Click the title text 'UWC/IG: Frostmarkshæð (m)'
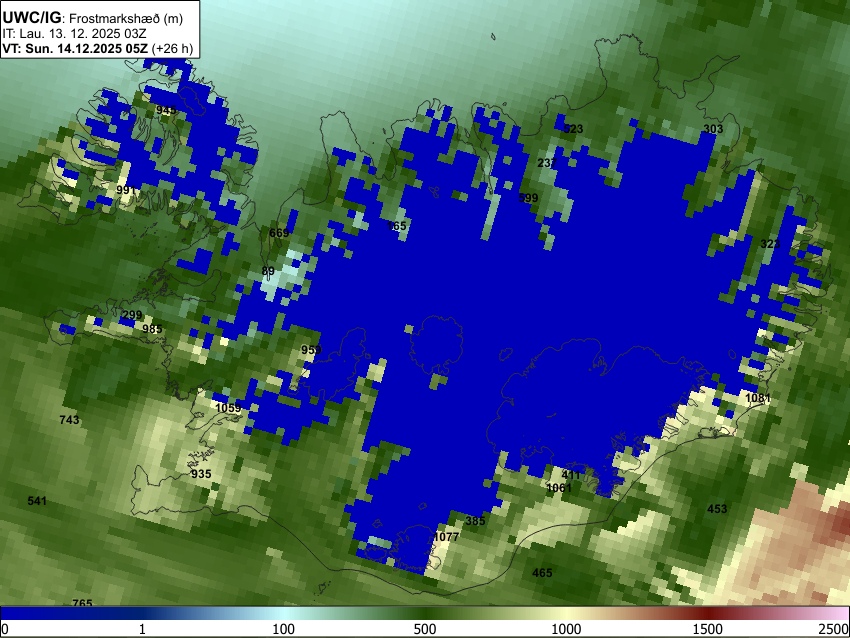The width and height of the screenshot is (850, 638). pos(93,18)
